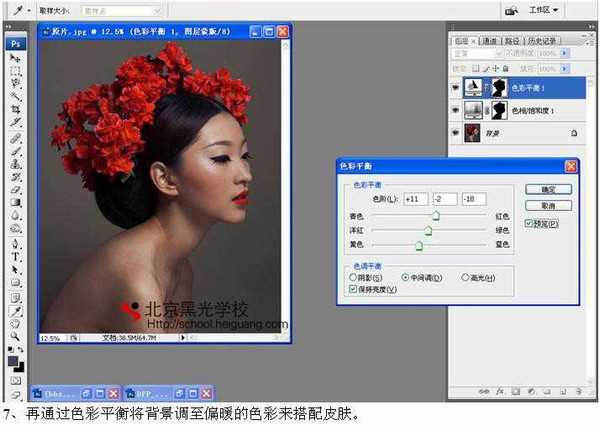Click the Ps logo atop the toolbox

pyautogui.click(x=16, y=43)
